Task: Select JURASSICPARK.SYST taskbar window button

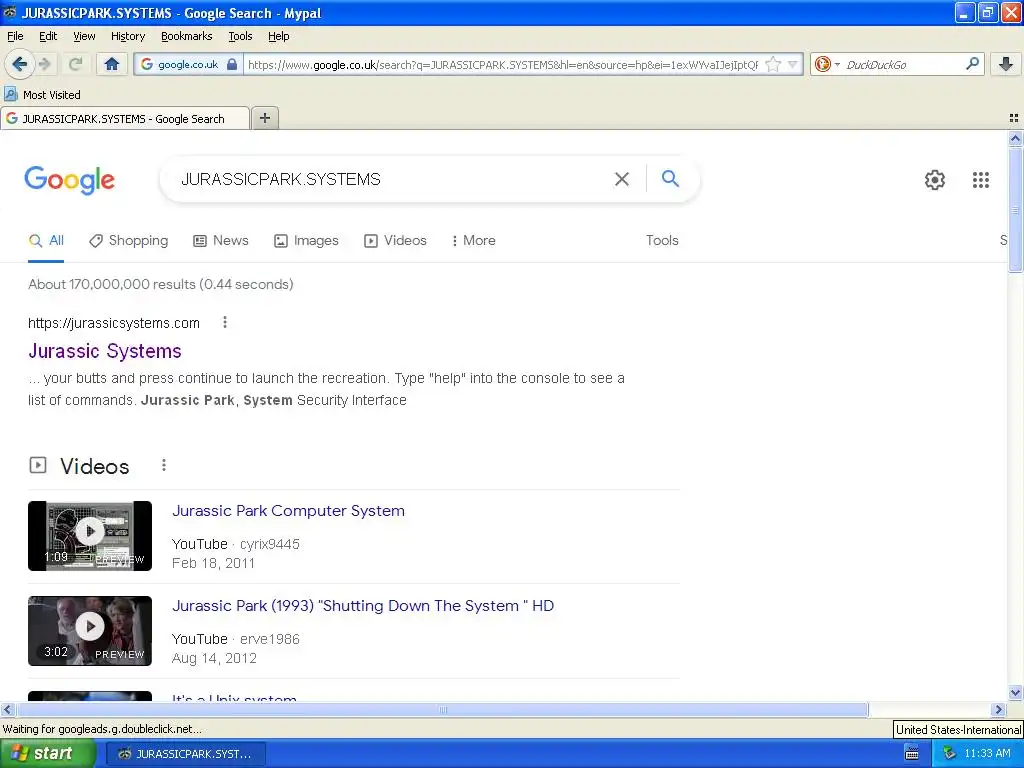Action: point(185,754)
